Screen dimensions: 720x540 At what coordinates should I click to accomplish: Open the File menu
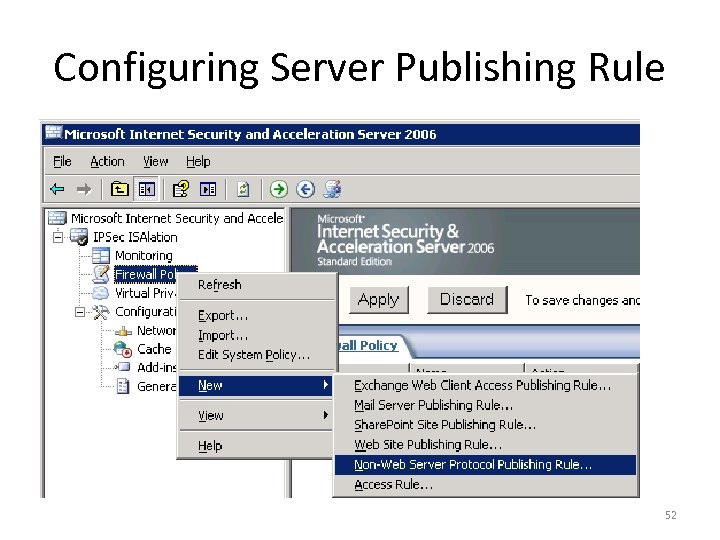coord(62,162)
